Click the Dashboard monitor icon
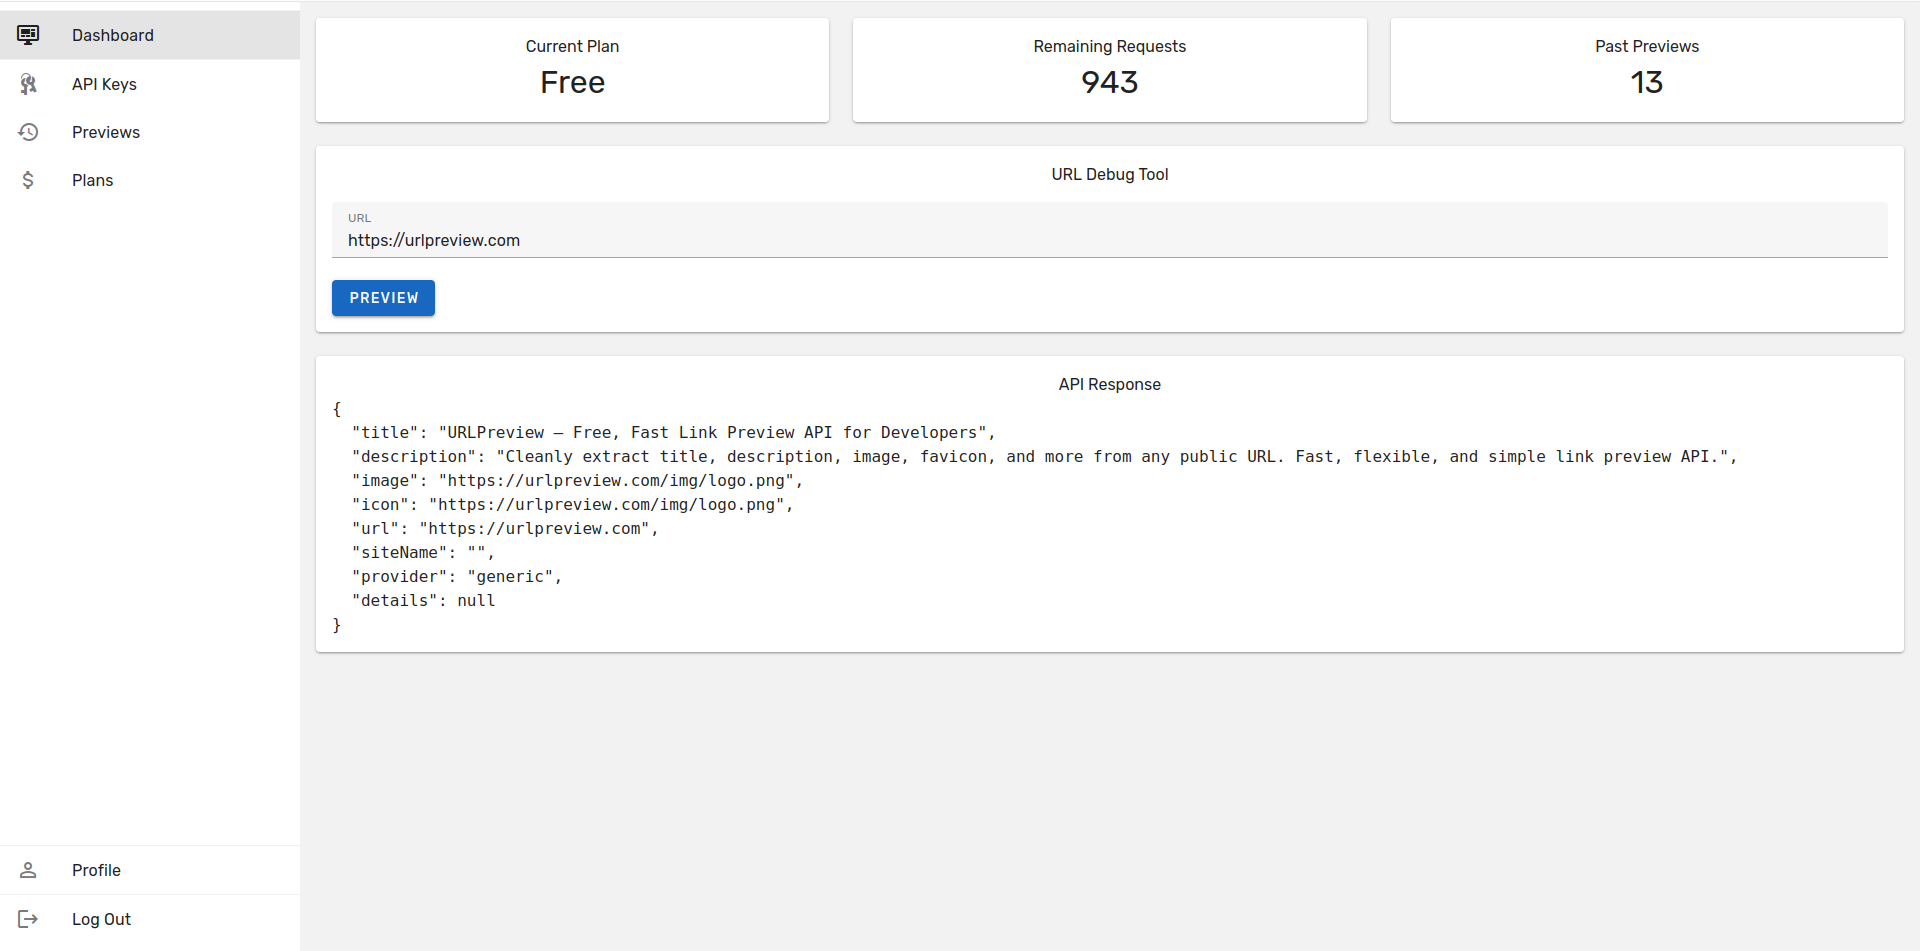This screenshot has width=1920, height=951. (28, 35)
